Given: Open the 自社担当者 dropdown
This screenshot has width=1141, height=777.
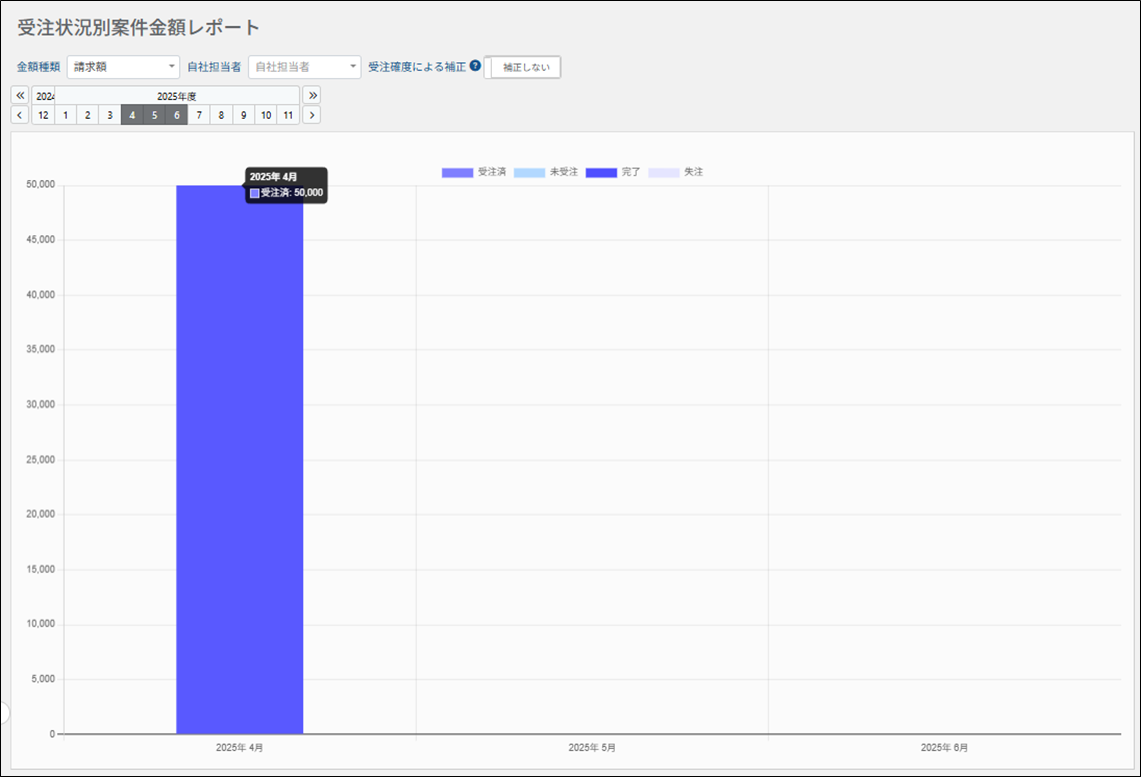Looking at the screenshot, I should pos(304,67).
